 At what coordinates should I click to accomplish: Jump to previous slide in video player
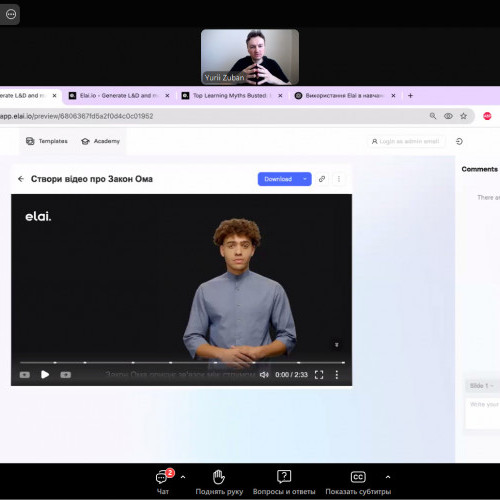tap(25, 375)
